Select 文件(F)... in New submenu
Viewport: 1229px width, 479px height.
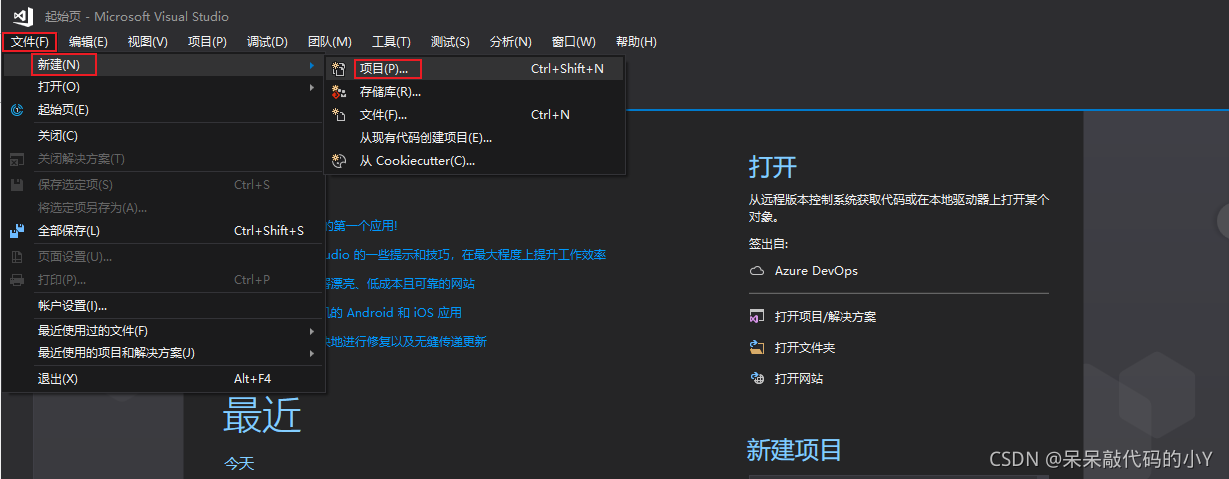(476, 115)
